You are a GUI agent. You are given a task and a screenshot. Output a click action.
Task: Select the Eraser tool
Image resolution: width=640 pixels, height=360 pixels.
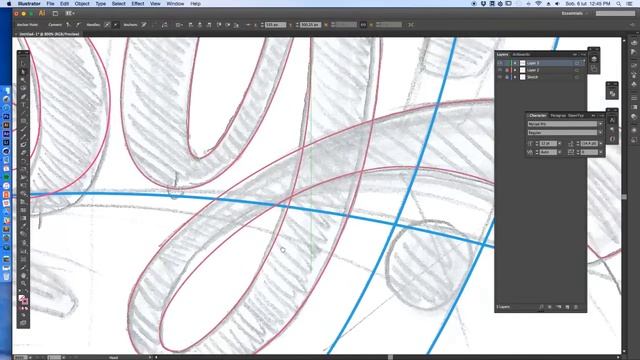click(x=23, y=153)
